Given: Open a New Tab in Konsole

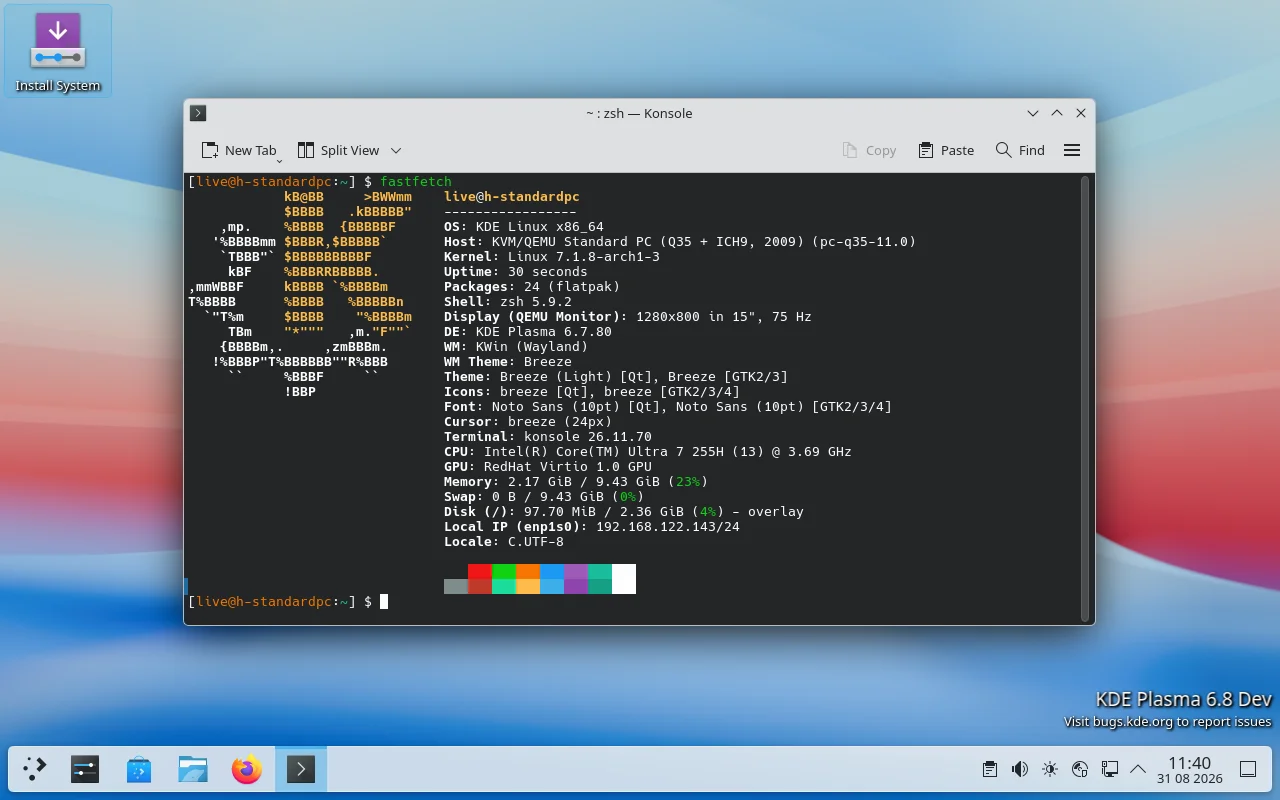Looking at the screenshot, I should (x=239, y=150).
